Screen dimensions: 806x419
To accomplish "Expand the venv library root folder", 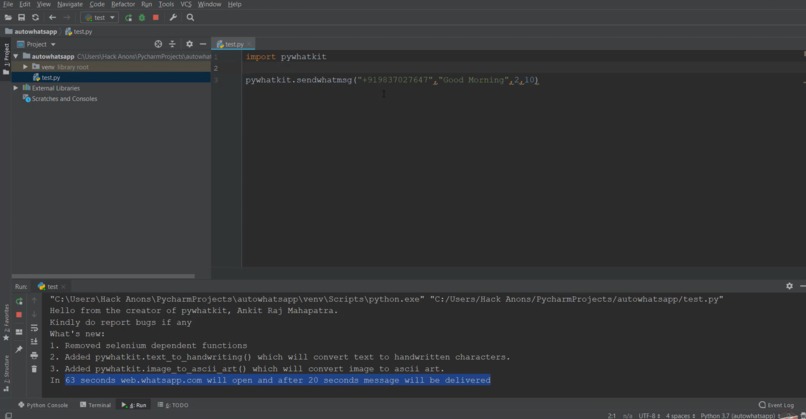I will click(25, 67).
